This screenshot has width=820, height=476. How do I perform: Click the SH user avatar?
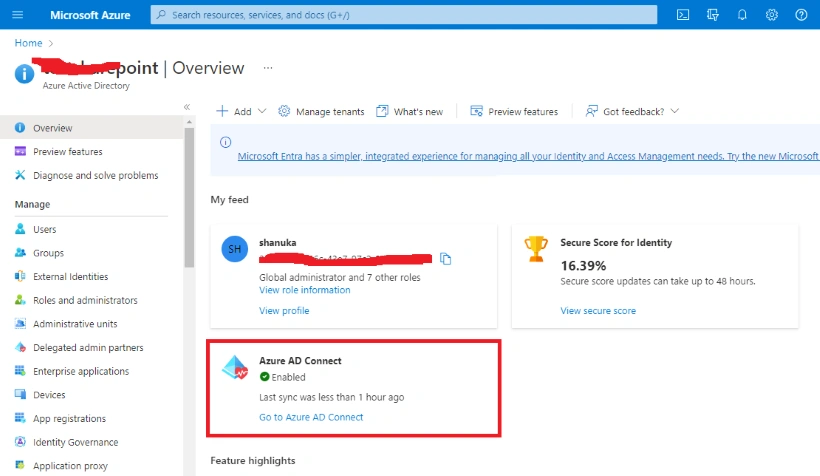pyautogui.click(x=234, y=249)
